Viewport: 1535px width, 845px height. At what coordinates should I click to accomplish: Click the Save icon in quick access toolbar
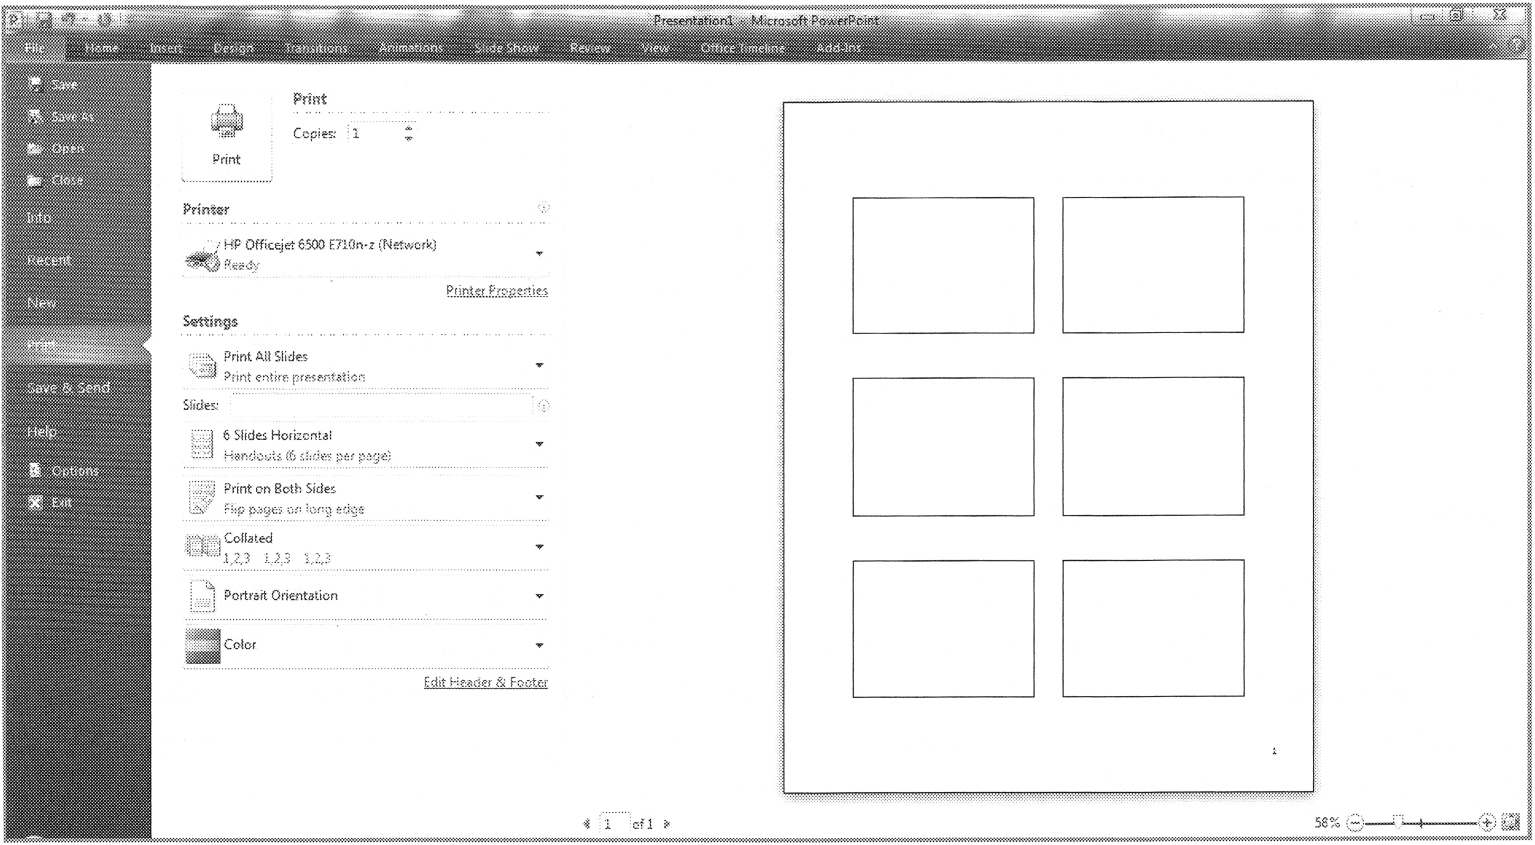pos(45,19)
